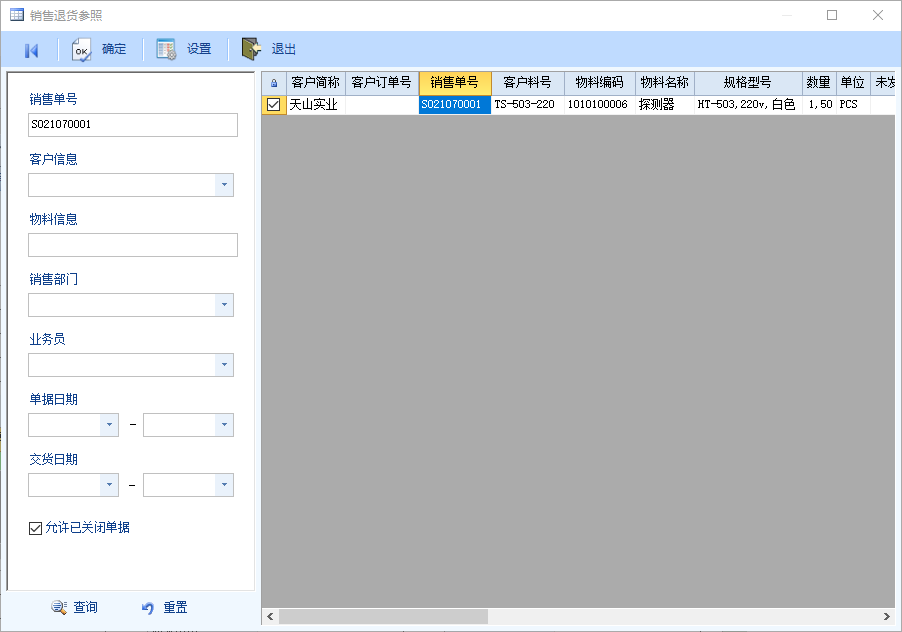This screenshot has height=632, width=902.
Task: Click the horizontal scrollbar left arrow
Action: (270, 616)
